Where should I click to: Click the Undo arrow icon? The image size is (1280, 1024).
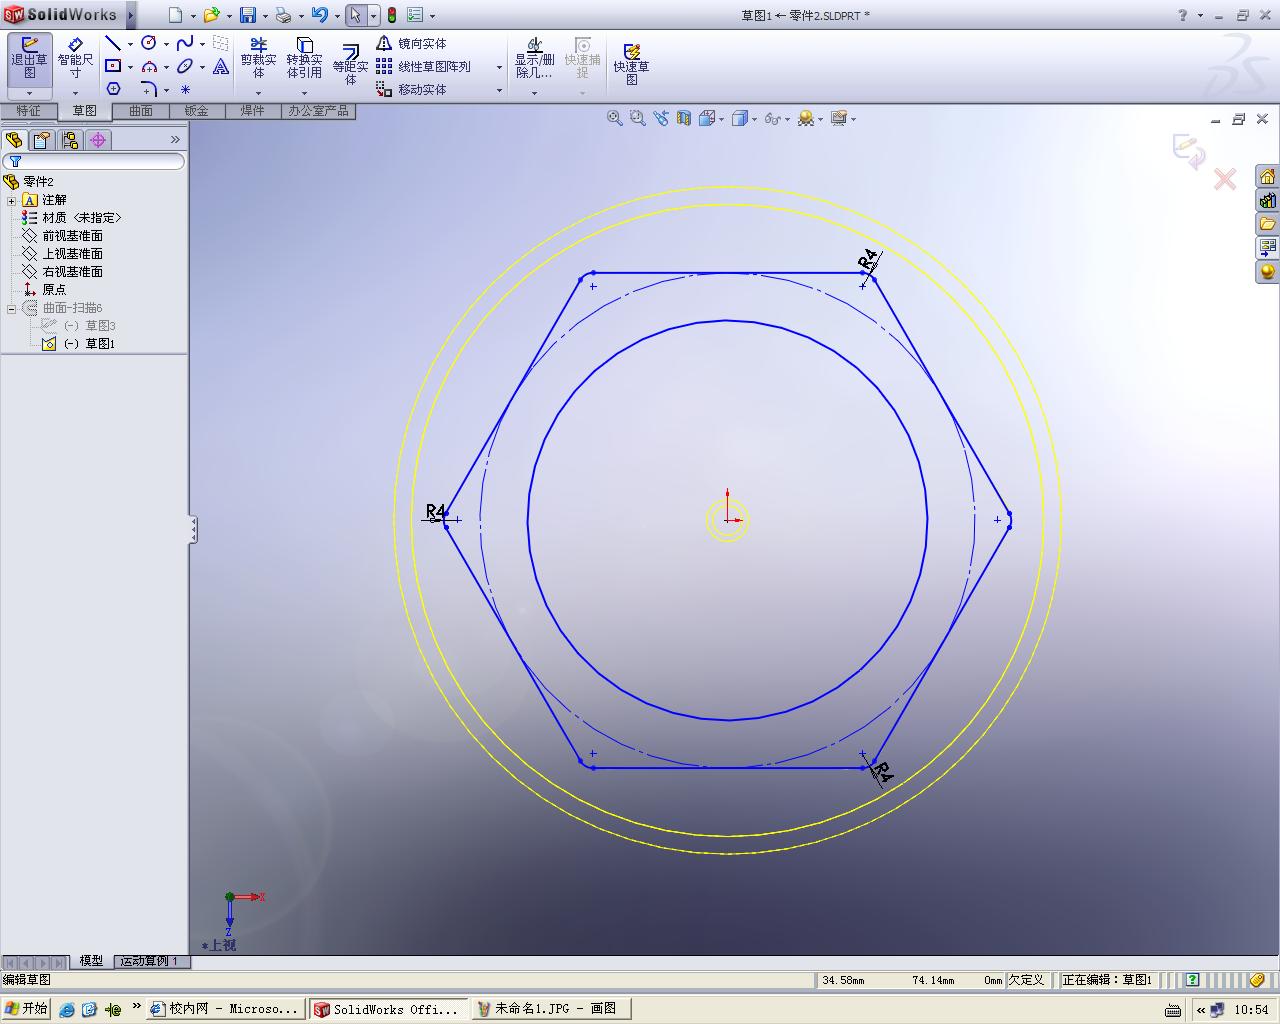click(319, 15)
